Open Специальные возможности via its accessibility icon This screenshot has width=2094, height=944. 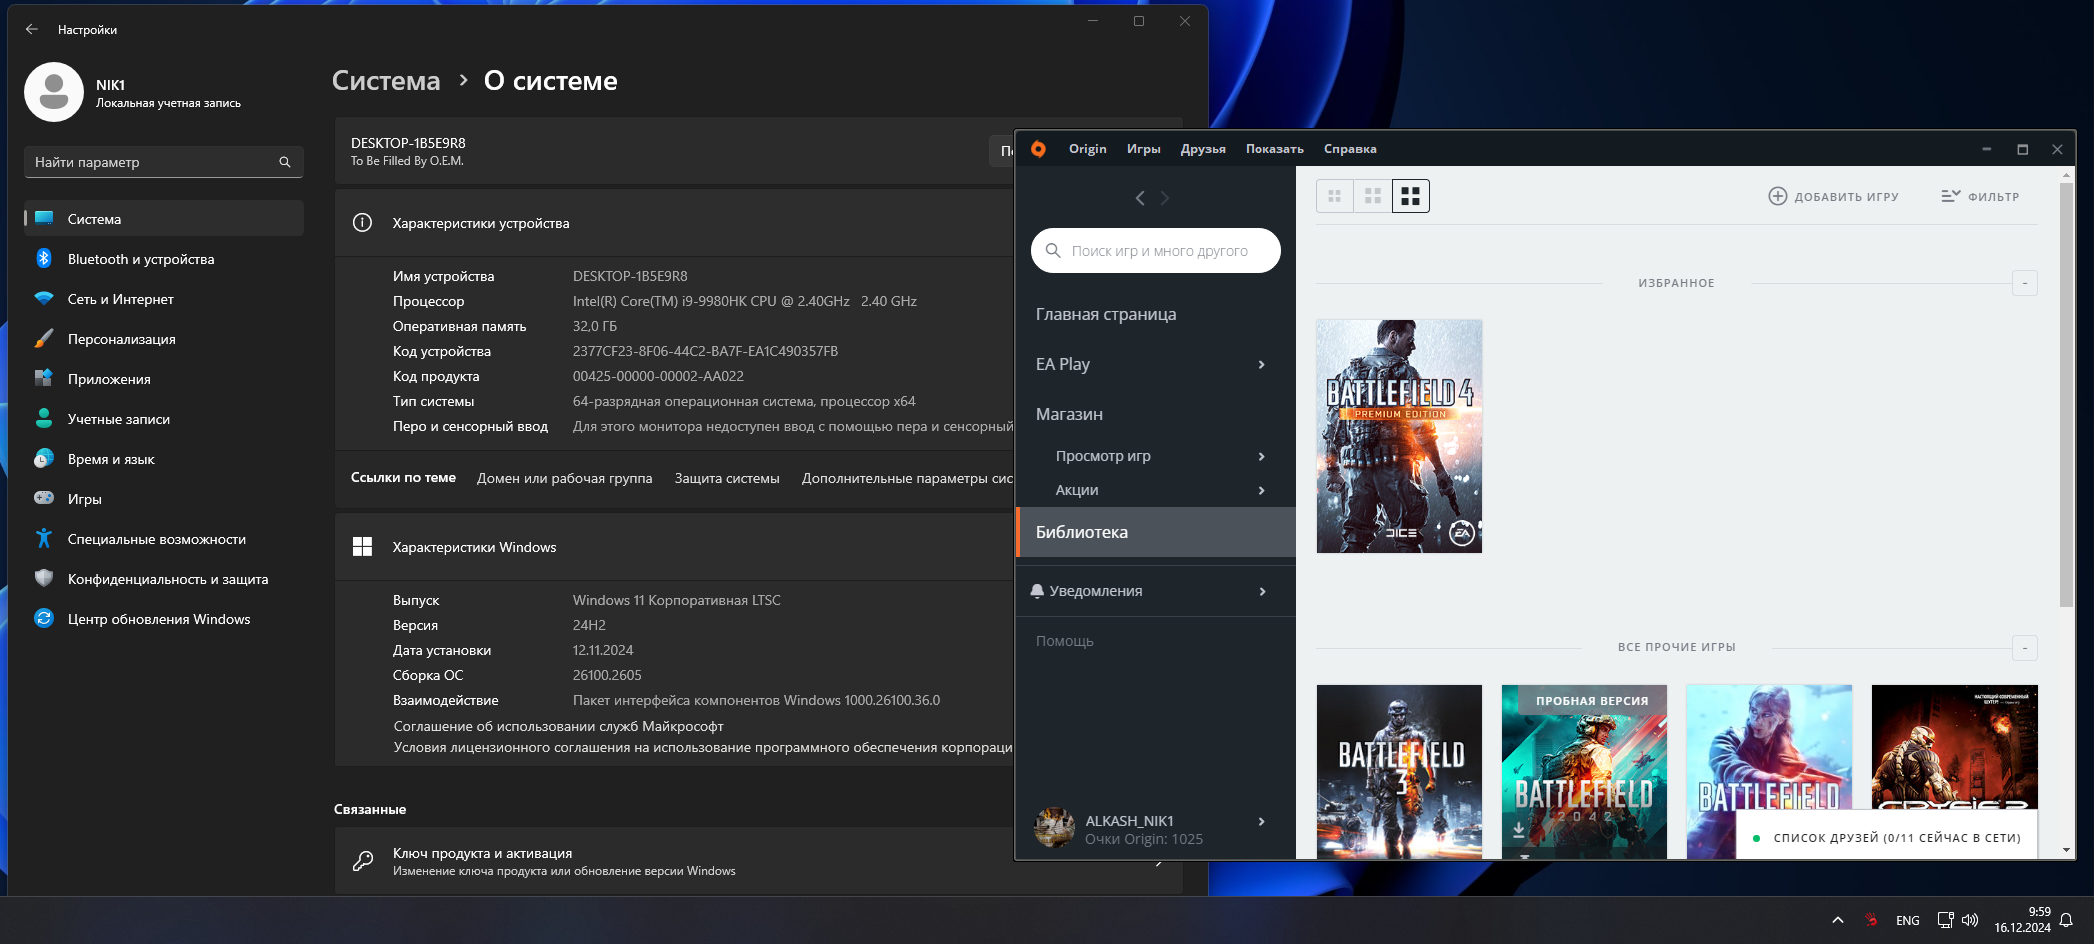(44, 539)
